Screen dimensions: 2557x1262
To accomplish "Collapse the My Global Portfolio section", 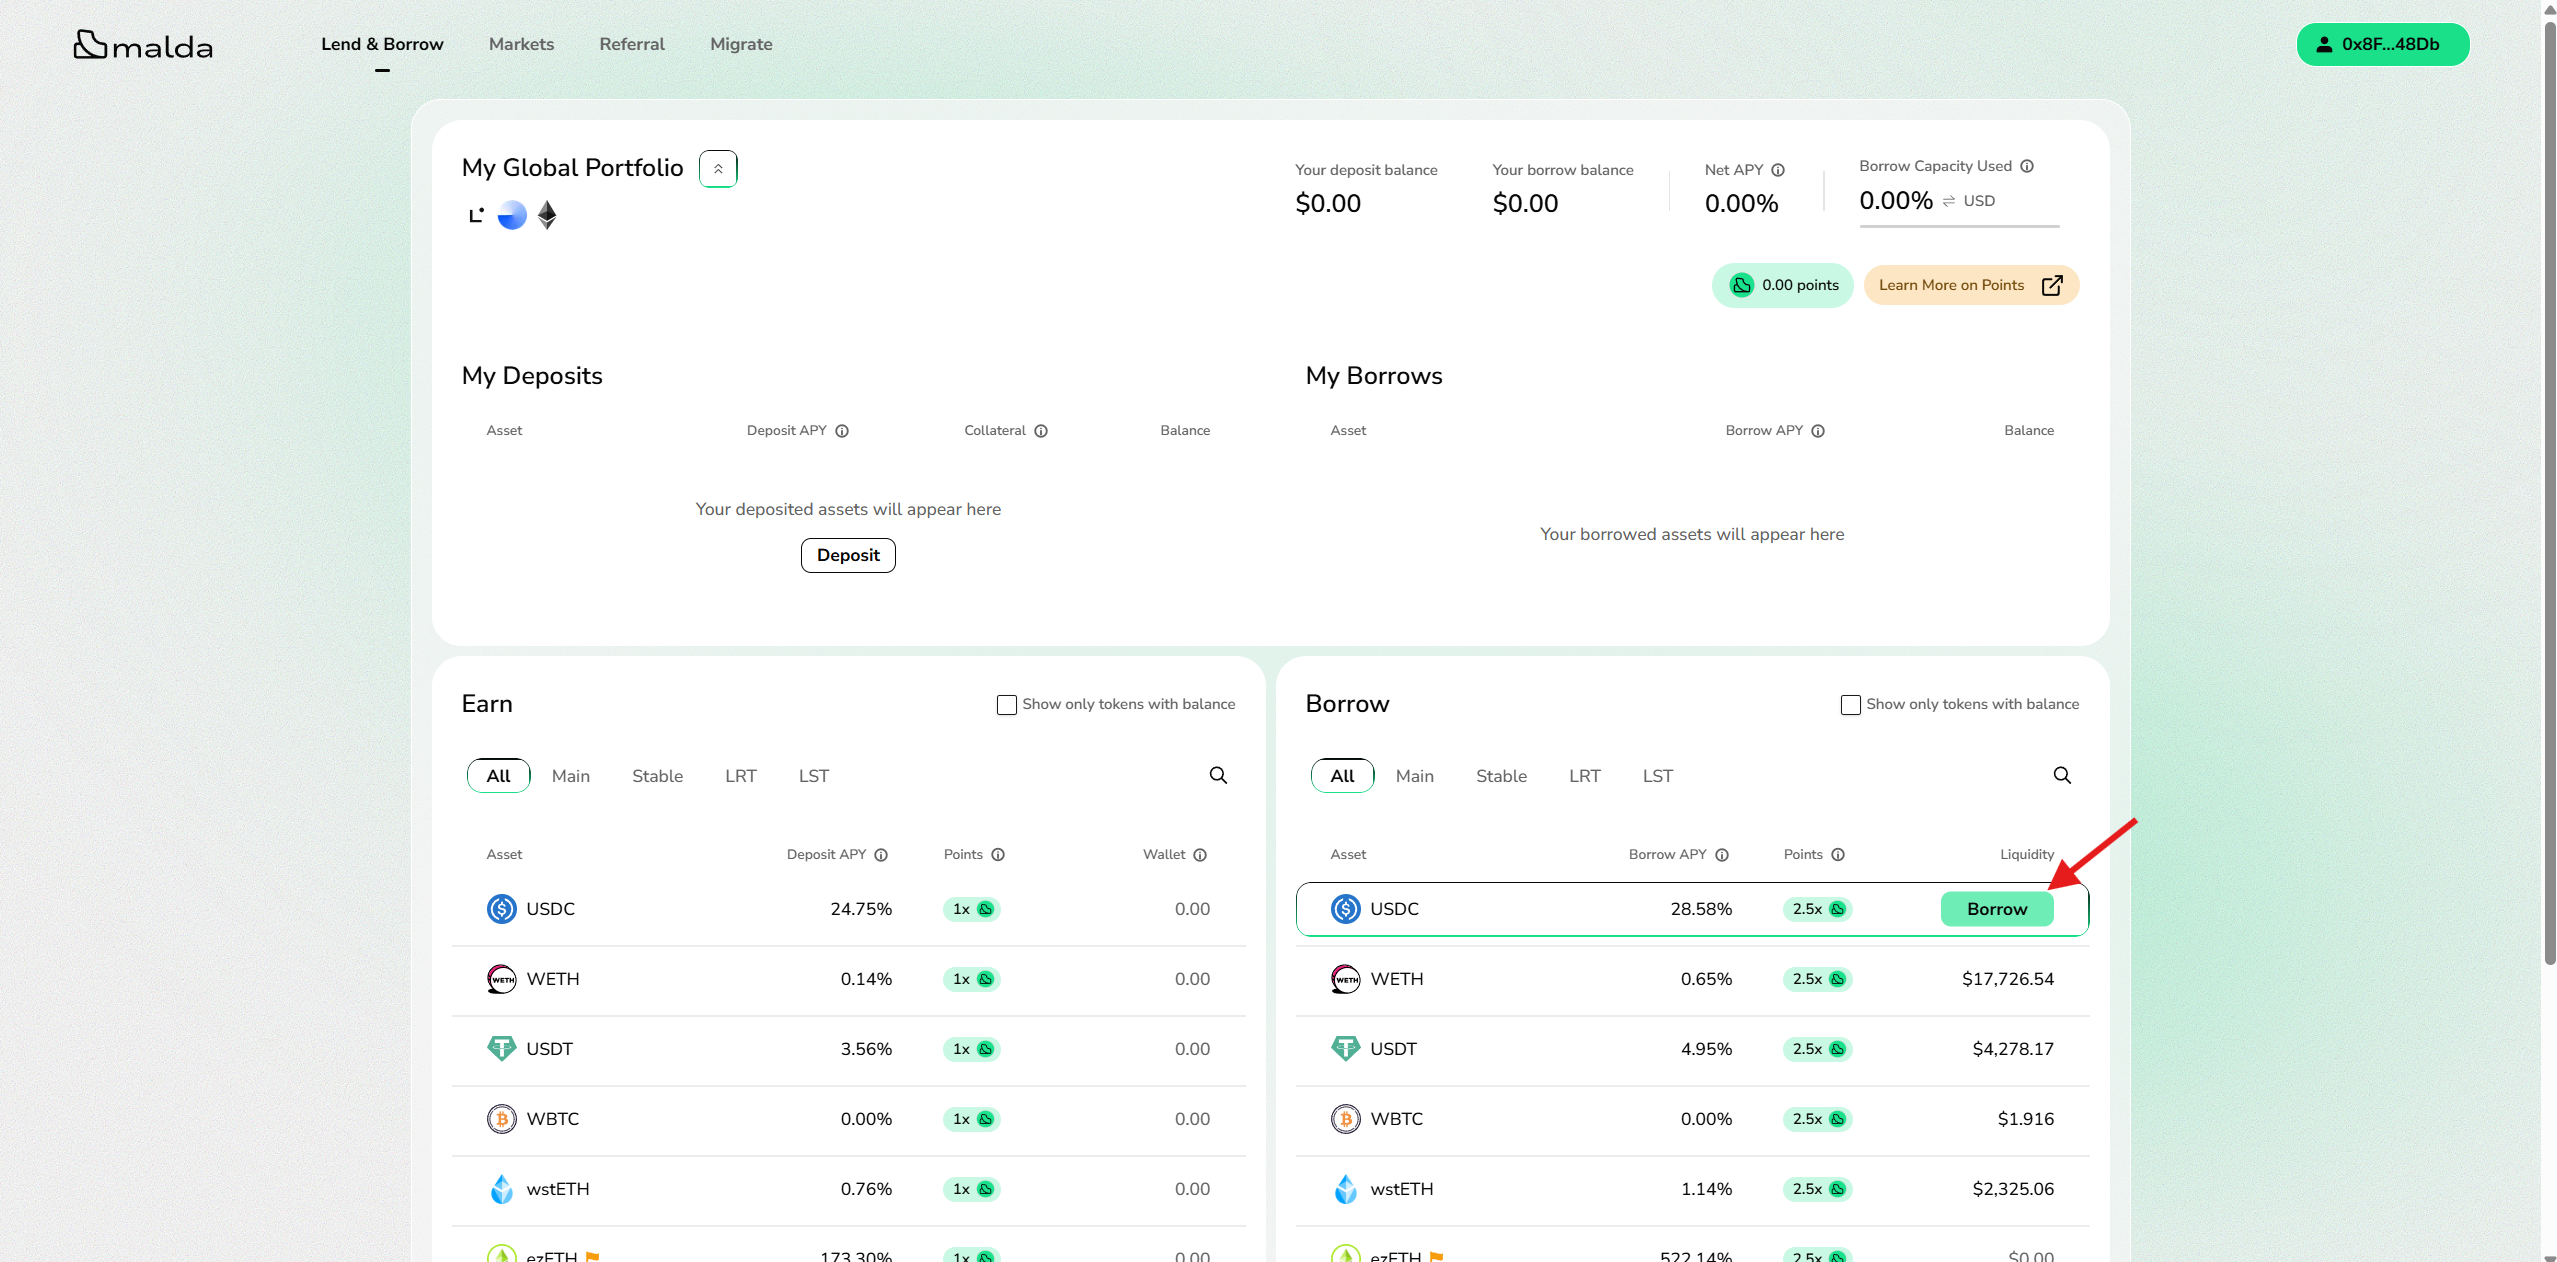I will (x=718, y=169).
